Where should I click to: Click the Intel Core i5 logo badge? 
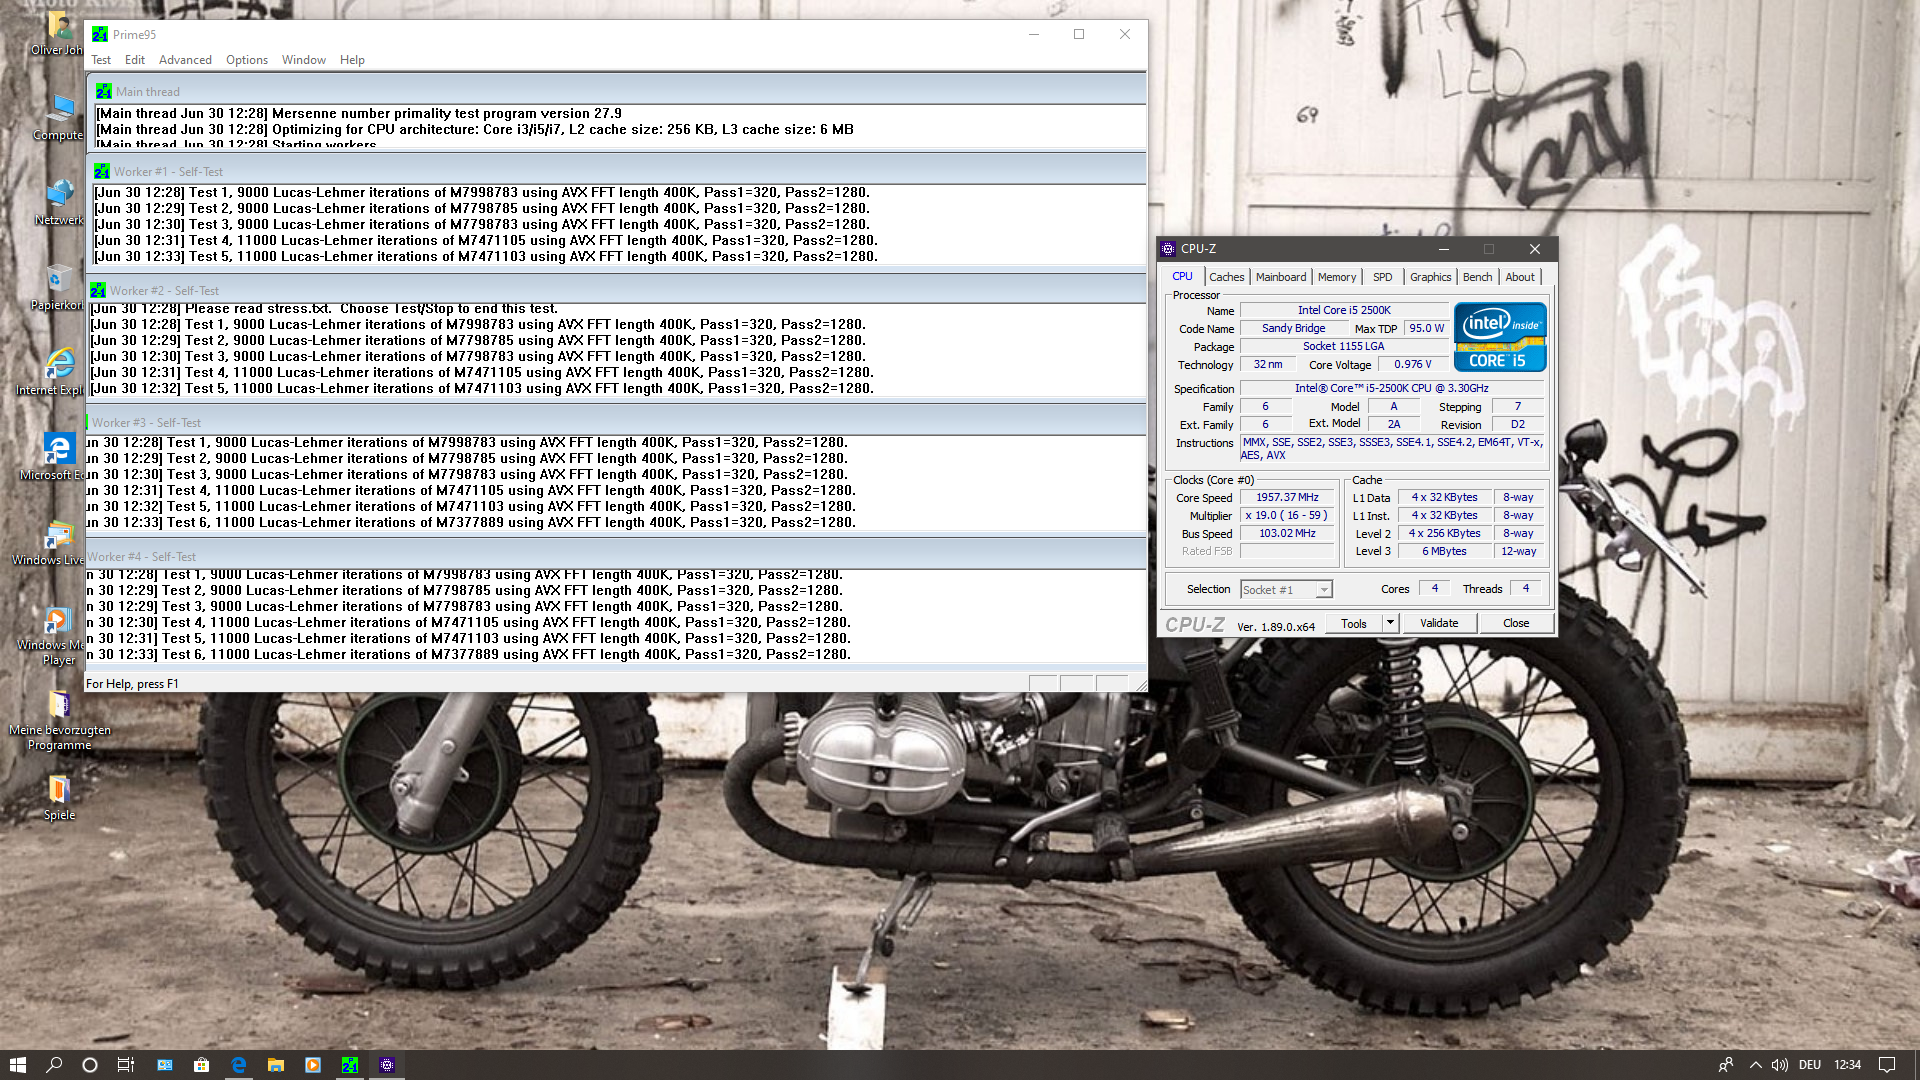[x=1500, y=337]
